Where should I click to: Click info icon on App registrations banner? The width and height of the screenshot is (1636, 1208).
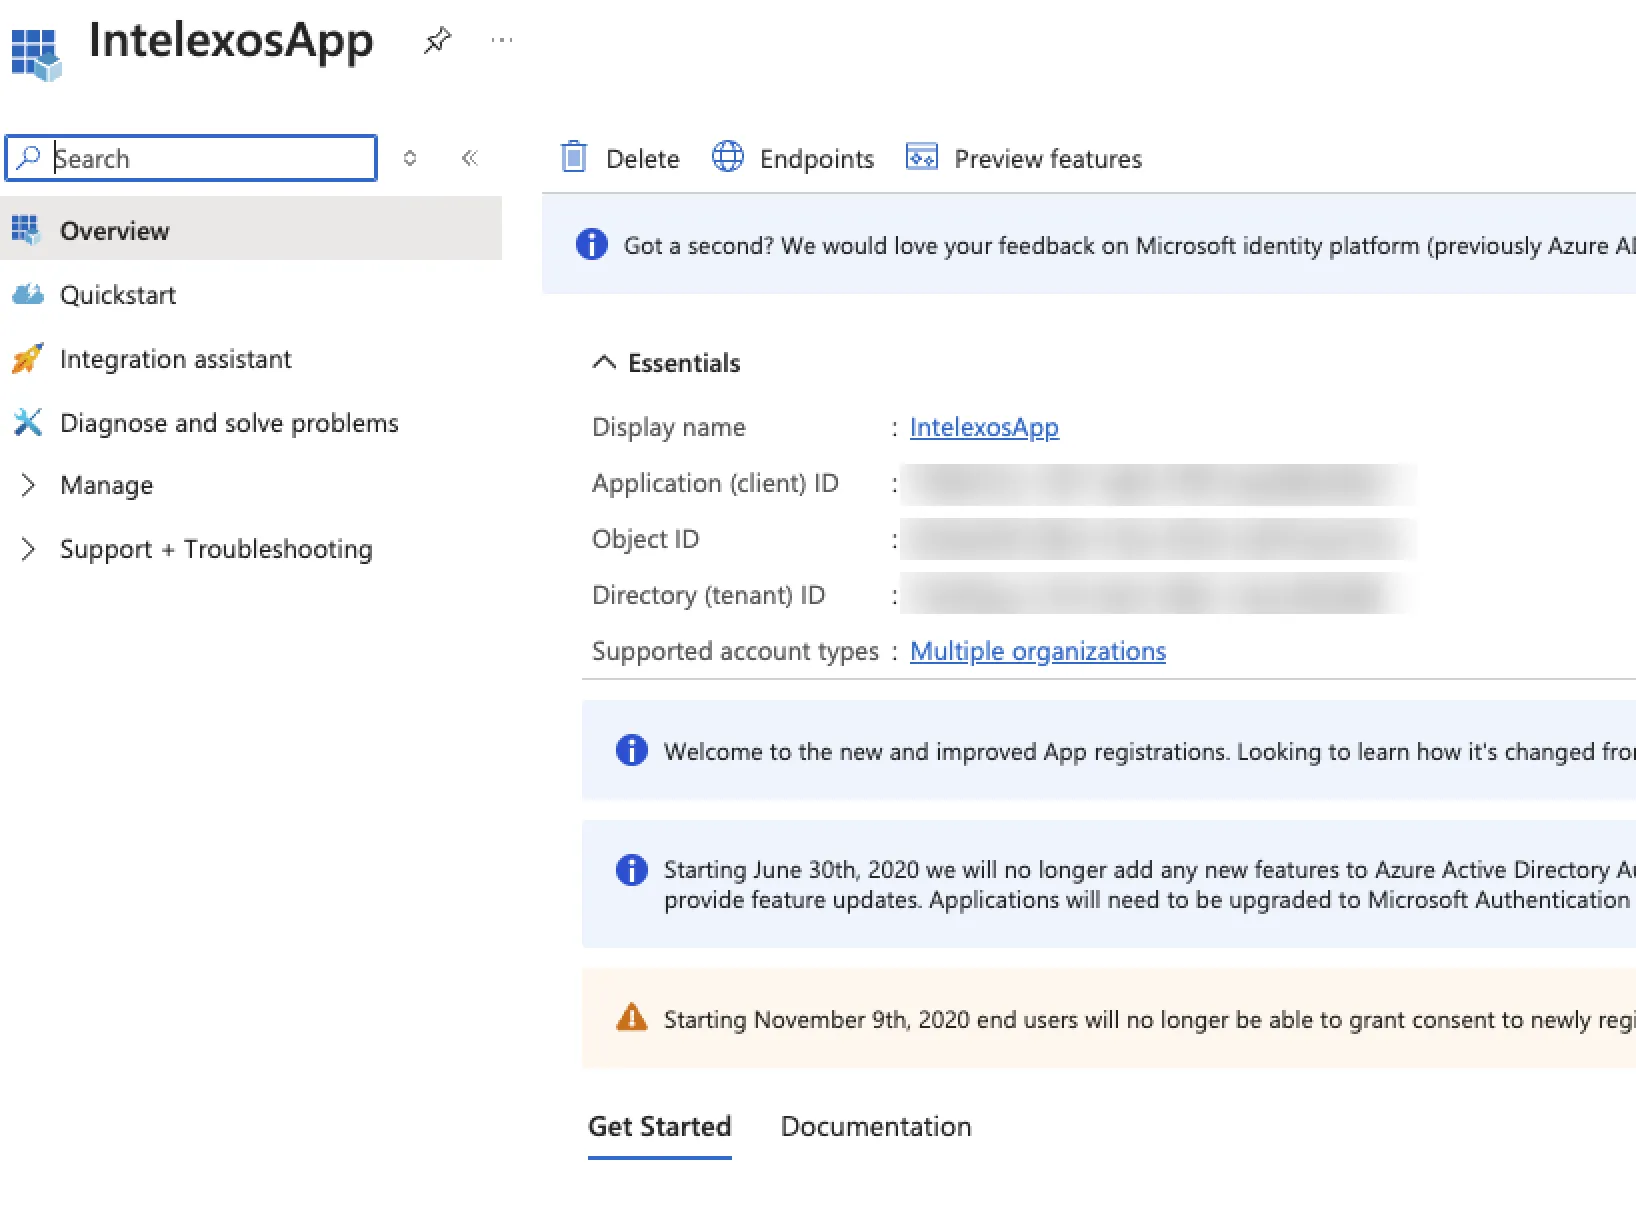[x=632, y=749]
